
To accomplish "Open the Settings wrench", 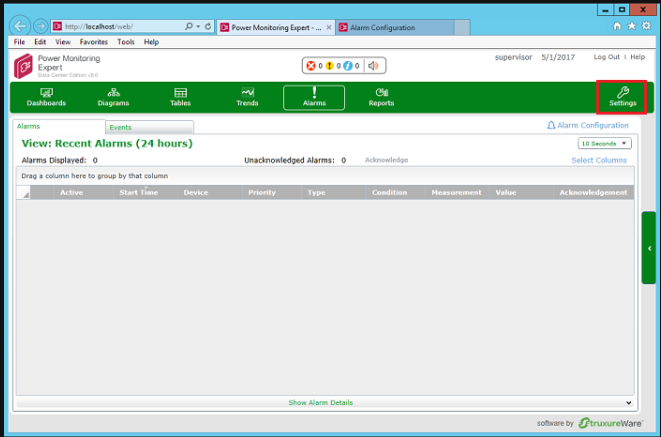I will (622, 97).
